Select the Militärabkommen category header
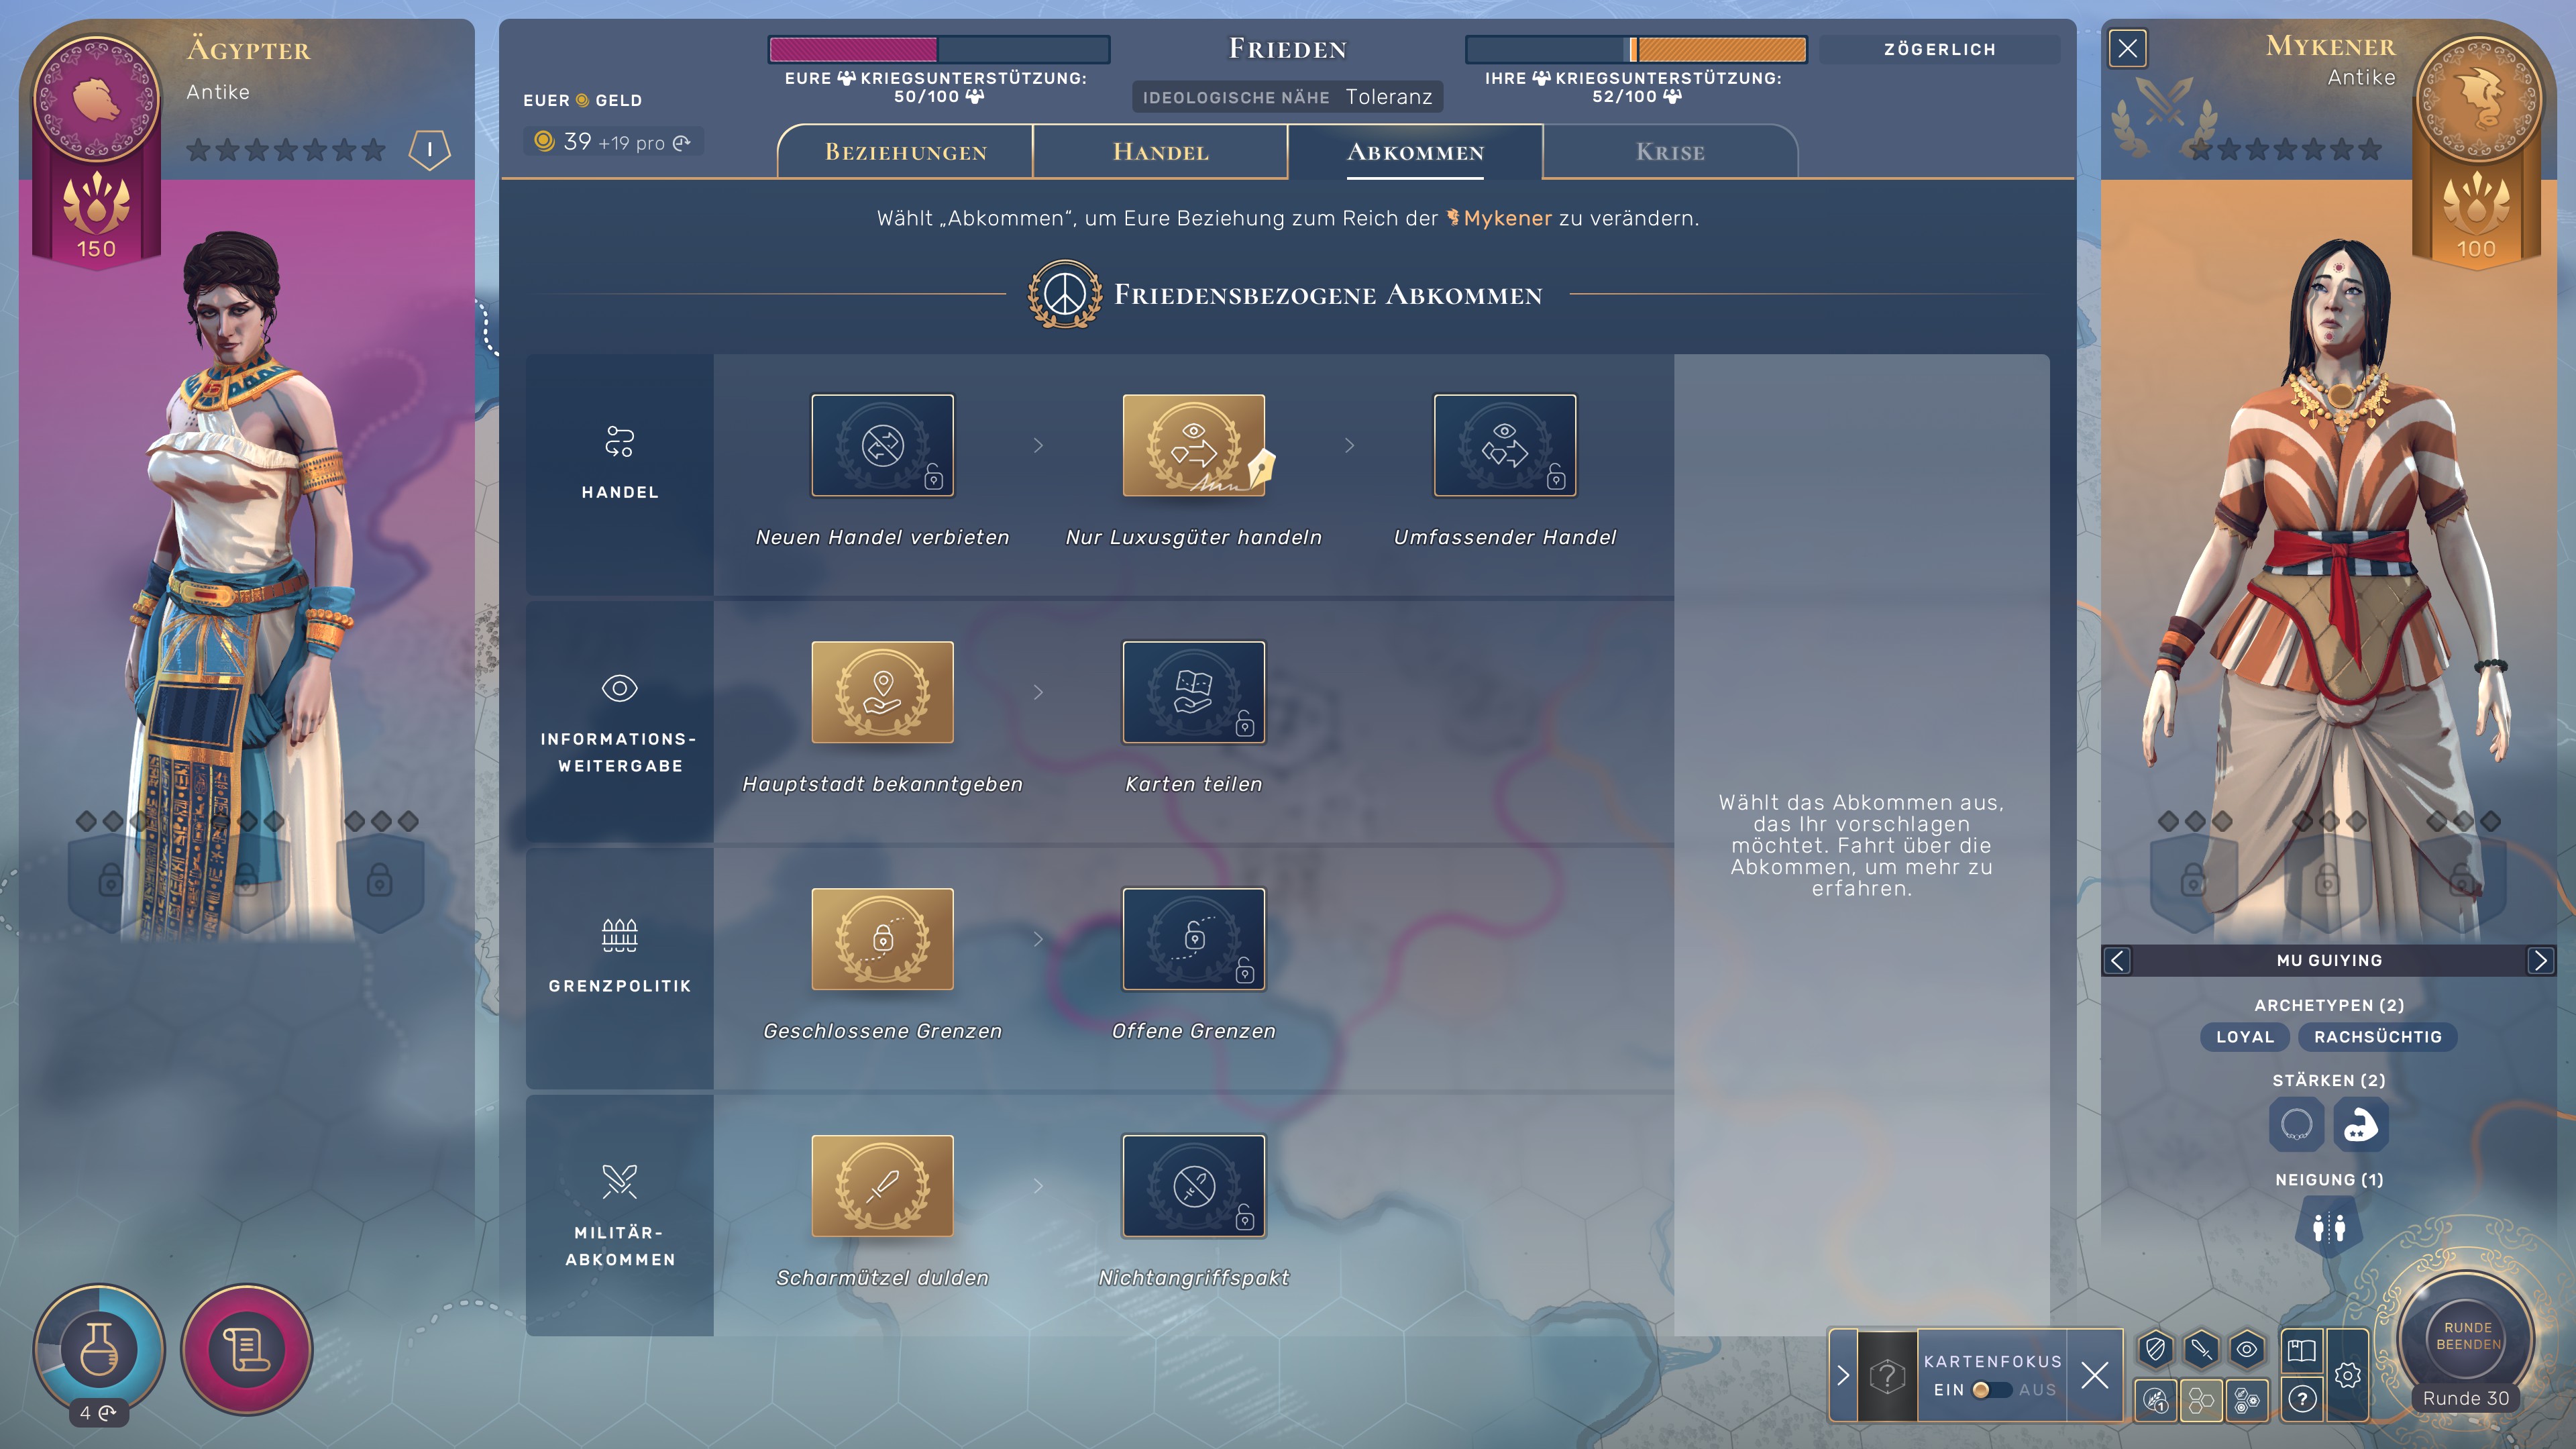Image resolution: width=2576 pixels, height=1449 pixels. (x=620, y=1215)
